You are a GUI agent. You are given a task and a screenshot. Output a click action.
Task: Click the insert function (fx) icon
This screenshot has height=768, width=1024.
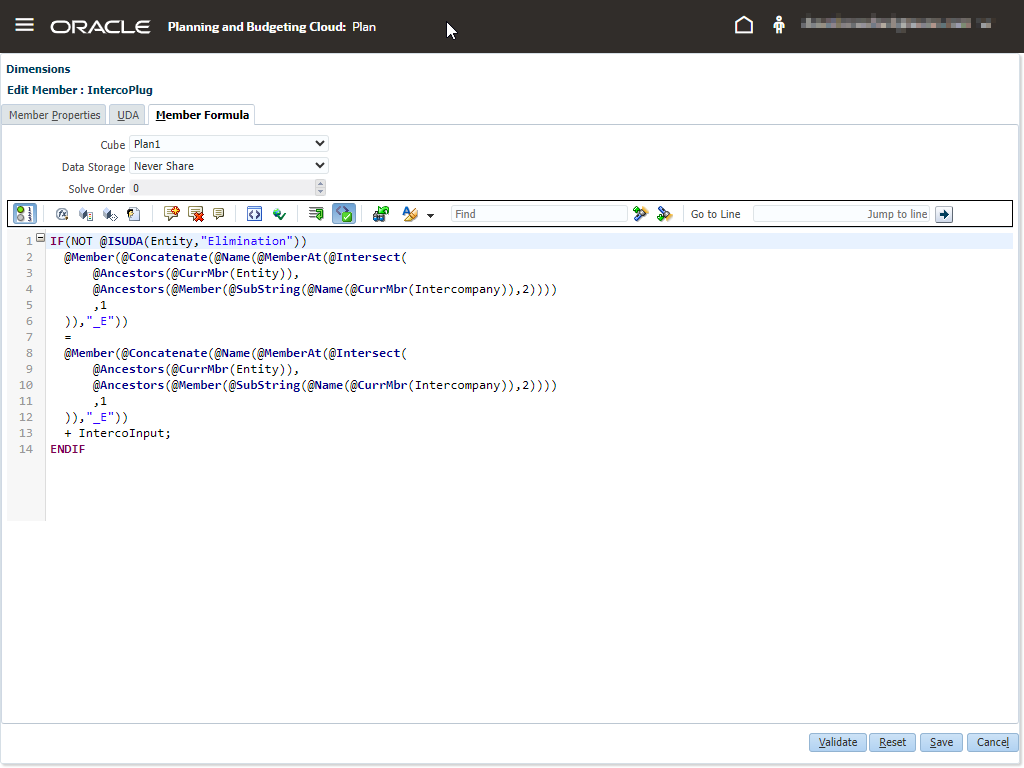tap(62, 214)
